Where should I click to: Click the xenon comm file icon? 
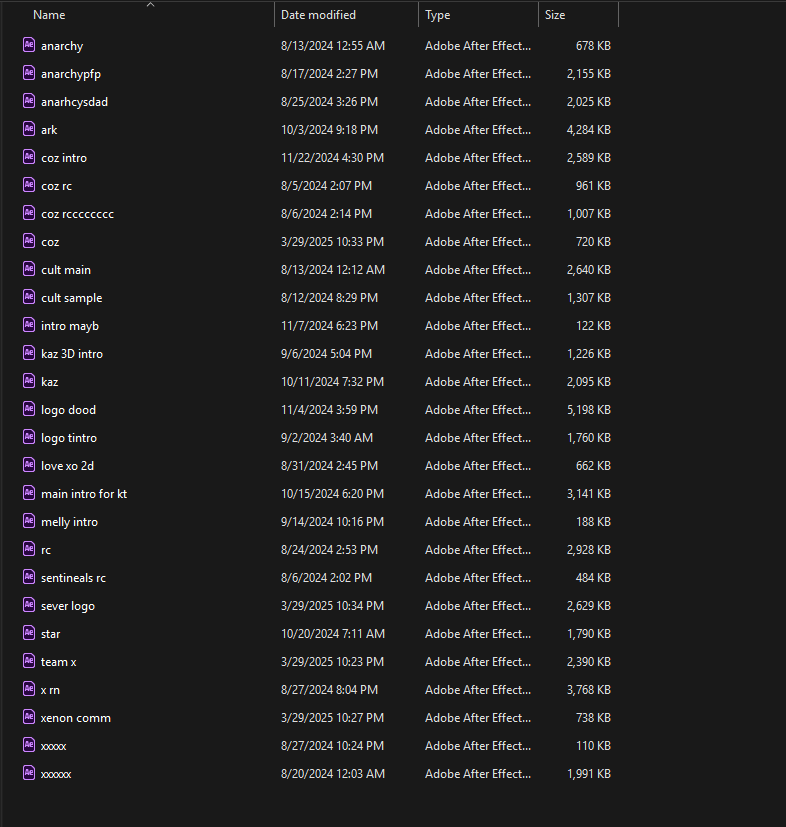tap(29, 716)
